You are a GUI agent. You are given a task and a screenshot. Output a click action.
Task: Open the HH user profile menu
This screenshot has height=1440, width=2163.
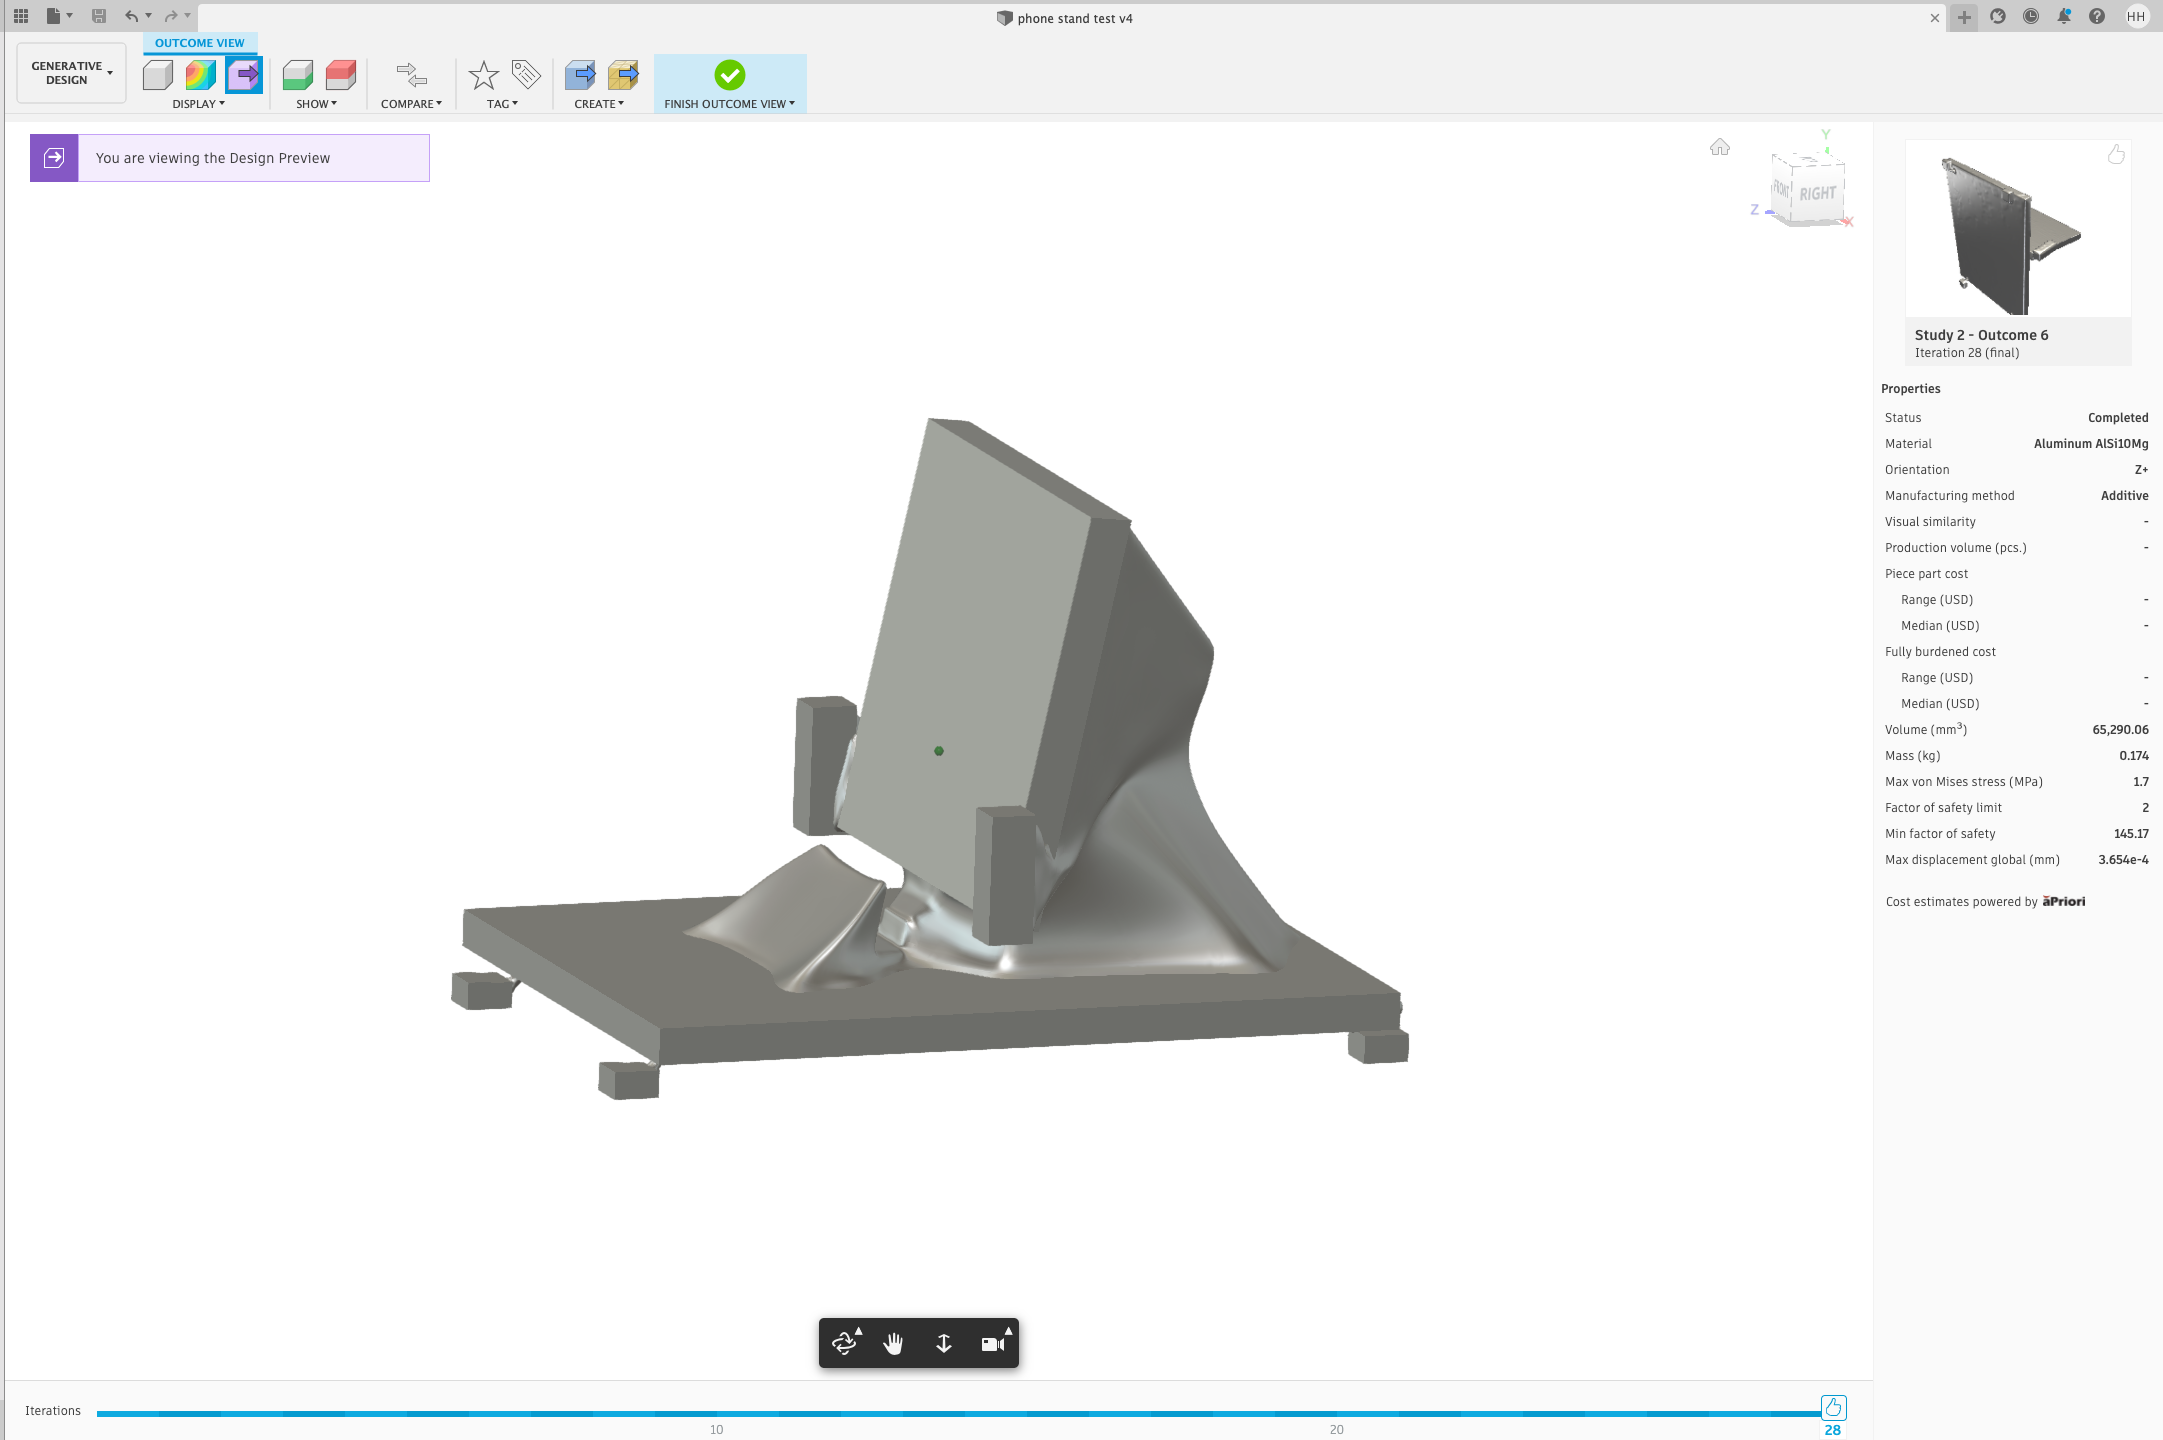pyautogui.click(x=2136, y=16)
